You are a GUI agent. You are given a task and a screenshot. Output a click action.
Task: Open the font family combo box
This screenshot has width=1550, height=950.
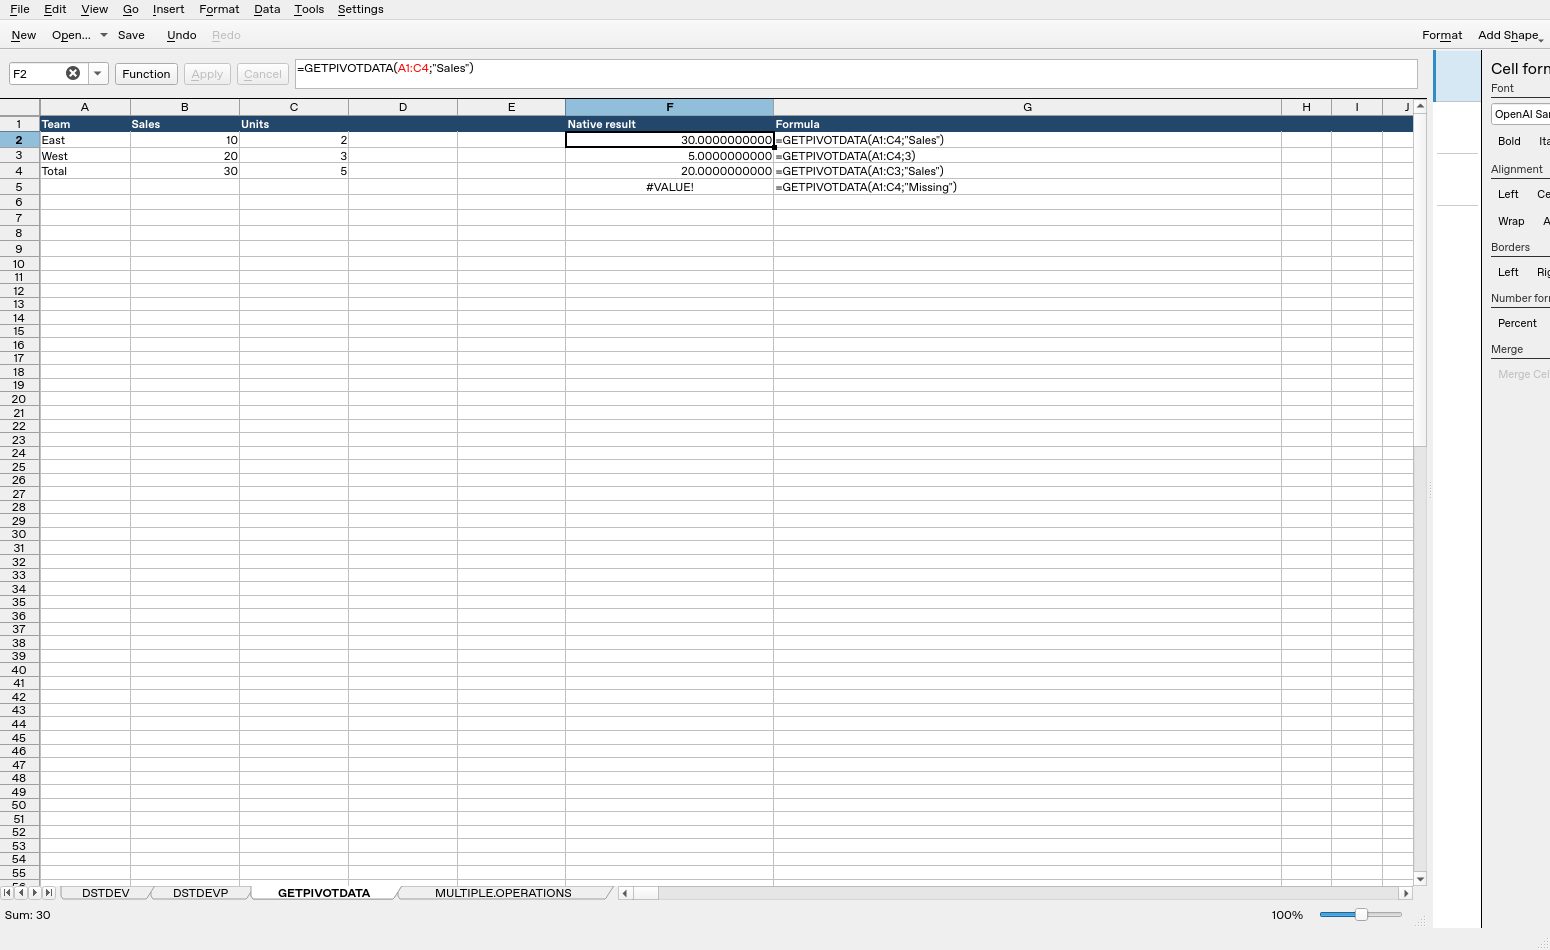pyautogui.click(x=1521, y=114)
